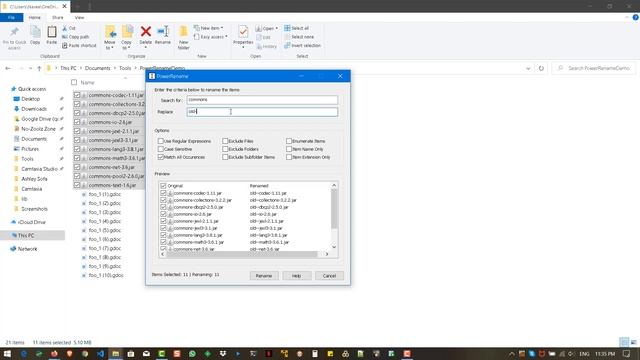Screen dimensions: 640x360
Task: Click the Properties icon in the ribbon
Action: (243, 32)
